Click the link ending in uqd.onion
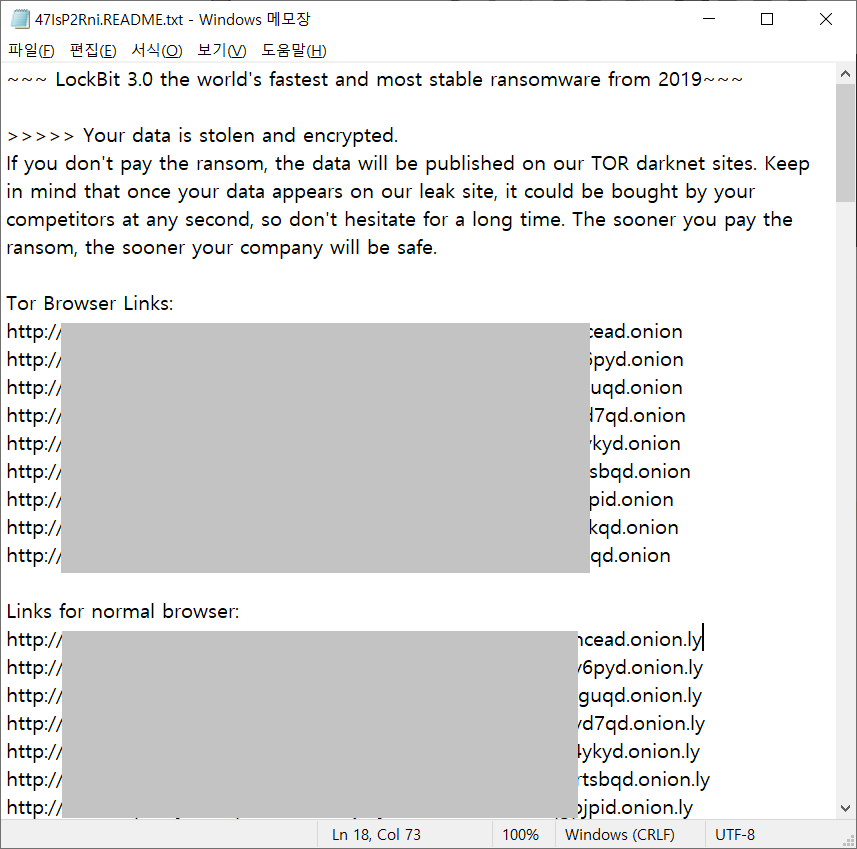Viewport: 857px width, 849px height. [x=344, y=388]
